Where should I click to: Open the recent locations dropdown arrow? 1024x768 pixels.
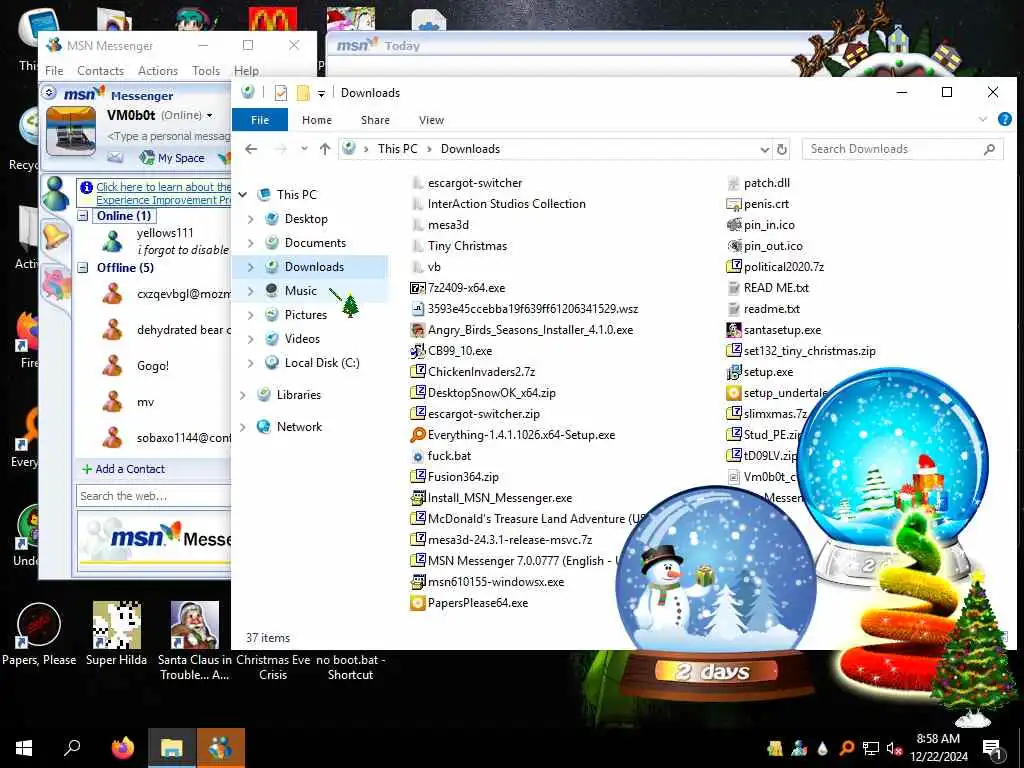click(x=304, y=149)
